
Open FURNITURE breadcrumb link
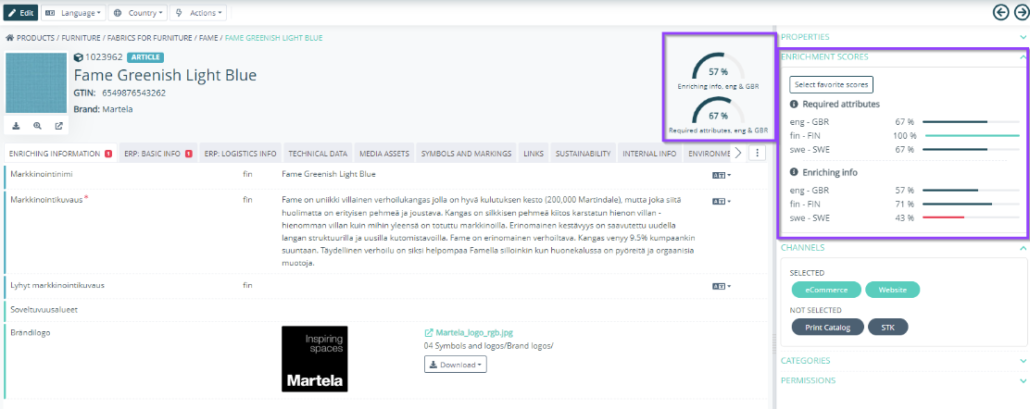(81, 38)
